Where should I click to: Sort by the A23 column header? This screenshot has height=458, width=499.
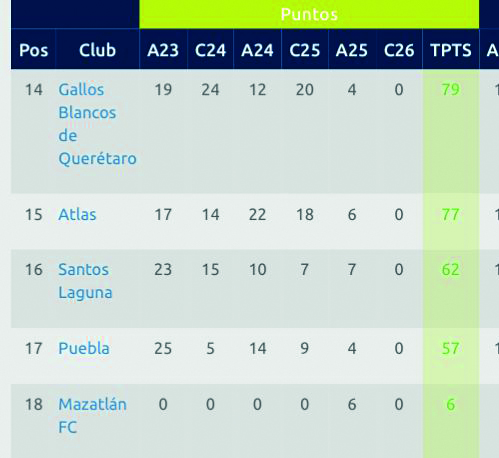(x=163, y=50)
